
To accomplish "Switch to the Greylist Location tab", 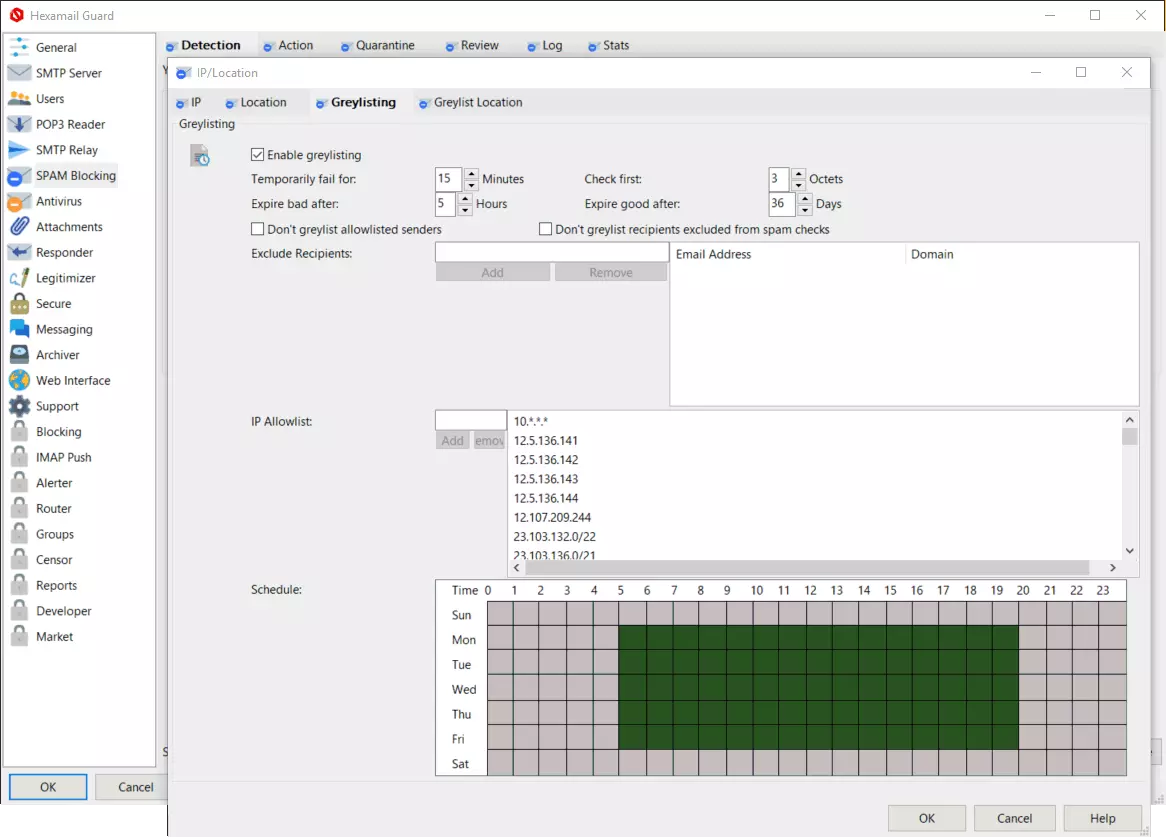I will tap(477, 102).
